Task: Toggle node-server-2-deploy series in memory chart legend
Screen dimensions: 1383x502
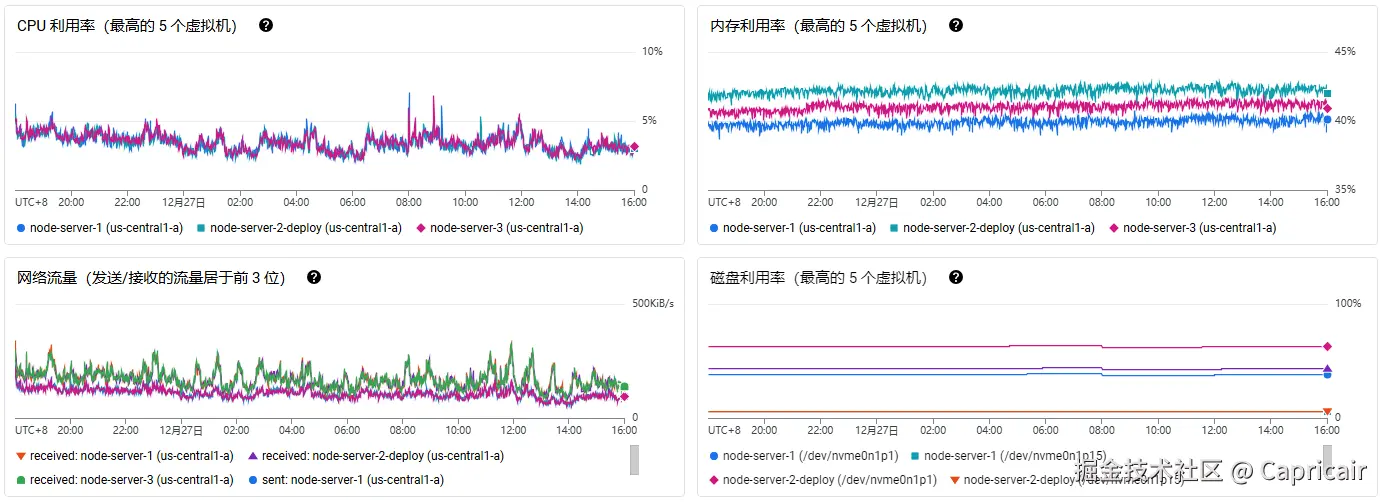Action: pos(992,228)
